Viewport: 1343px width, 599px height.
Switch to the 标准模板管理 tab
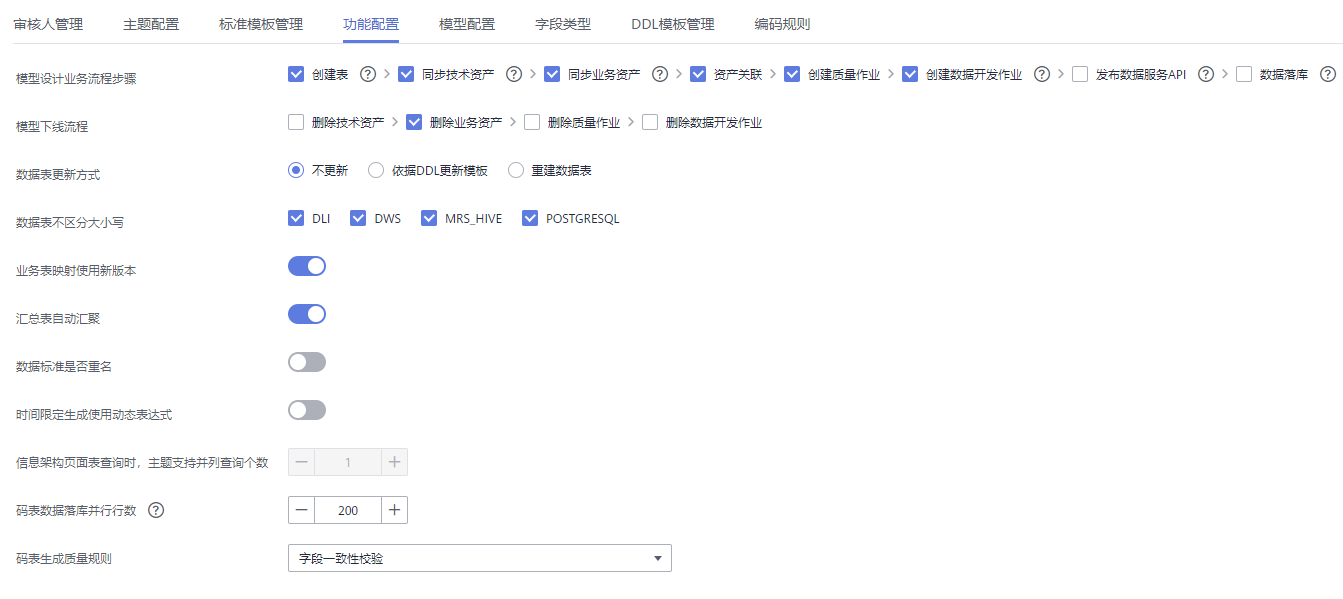click(x=261, y=24)
